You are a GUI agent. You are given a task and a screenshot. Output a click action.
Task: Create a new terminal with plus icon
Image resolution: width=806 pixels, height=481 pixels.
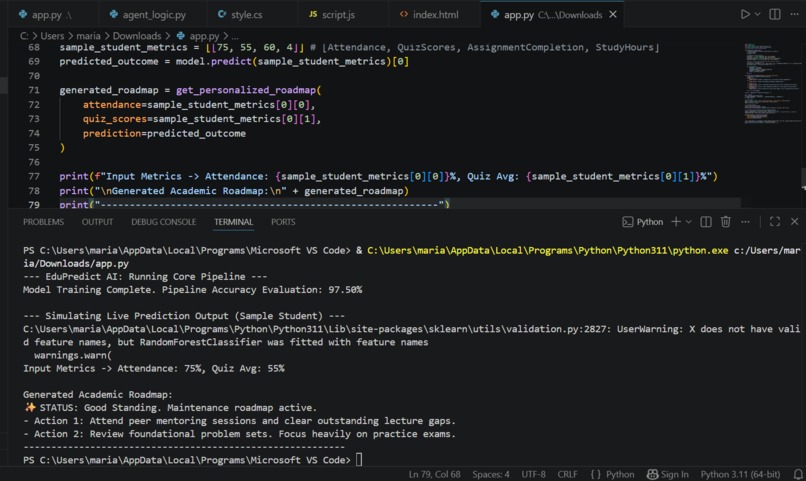[676, 221]
